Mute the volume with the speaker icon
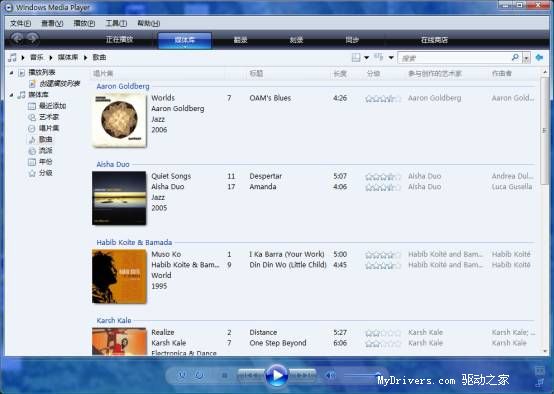 click(x=330, y=375)
